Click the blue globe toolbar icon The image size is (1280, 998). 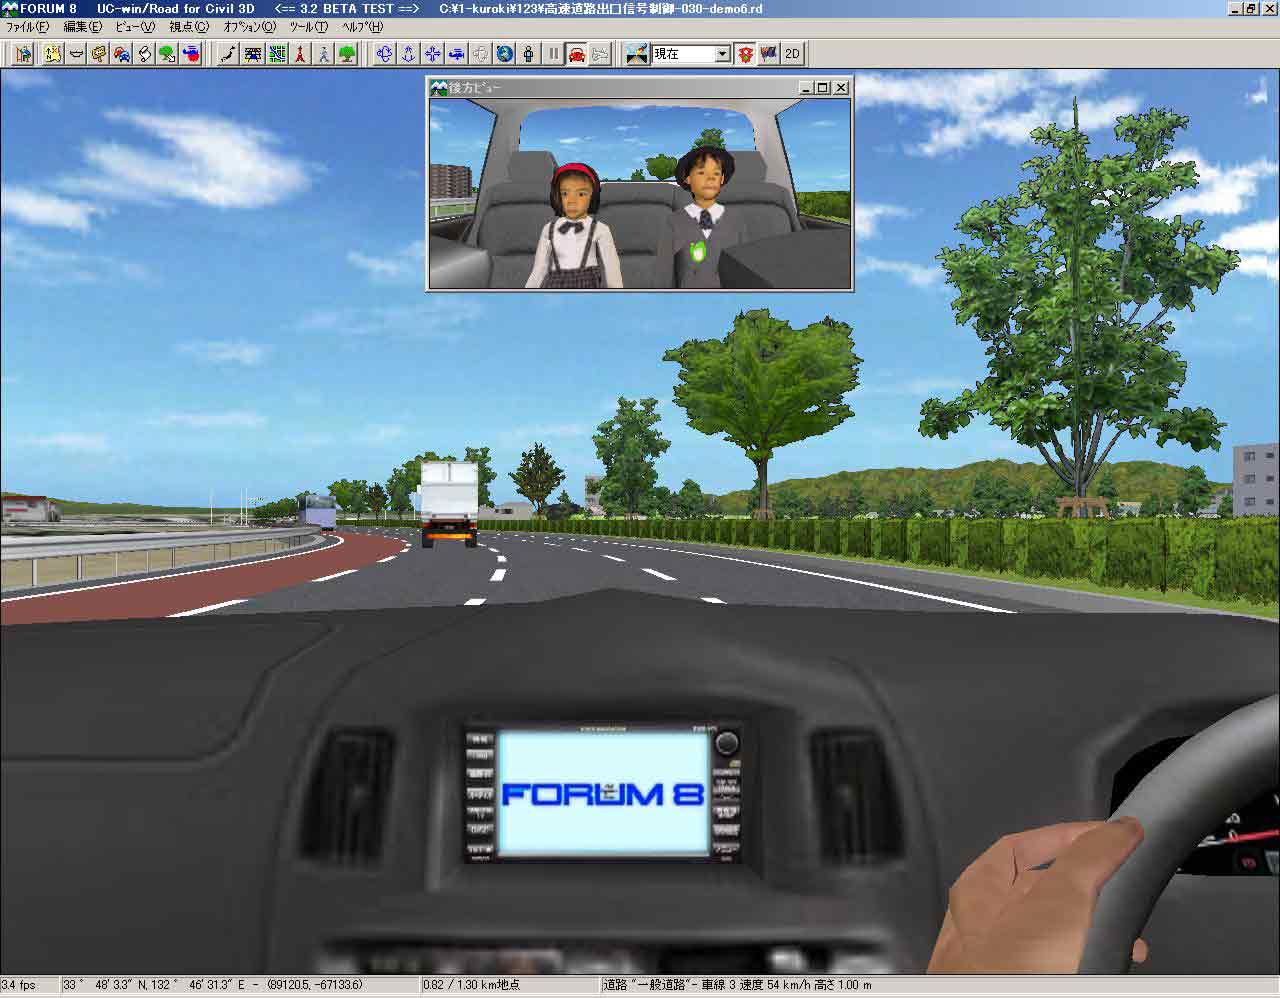coord(505,54)
